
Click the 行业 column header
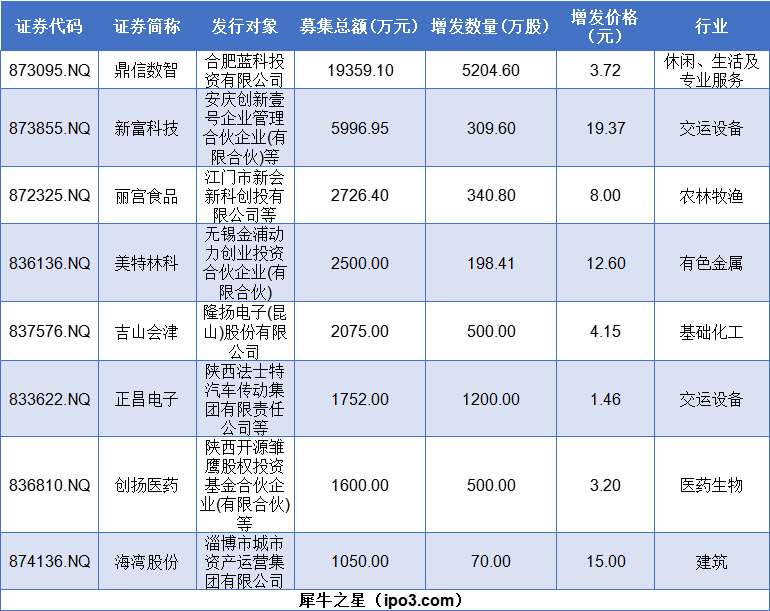(x=711, y=27)
